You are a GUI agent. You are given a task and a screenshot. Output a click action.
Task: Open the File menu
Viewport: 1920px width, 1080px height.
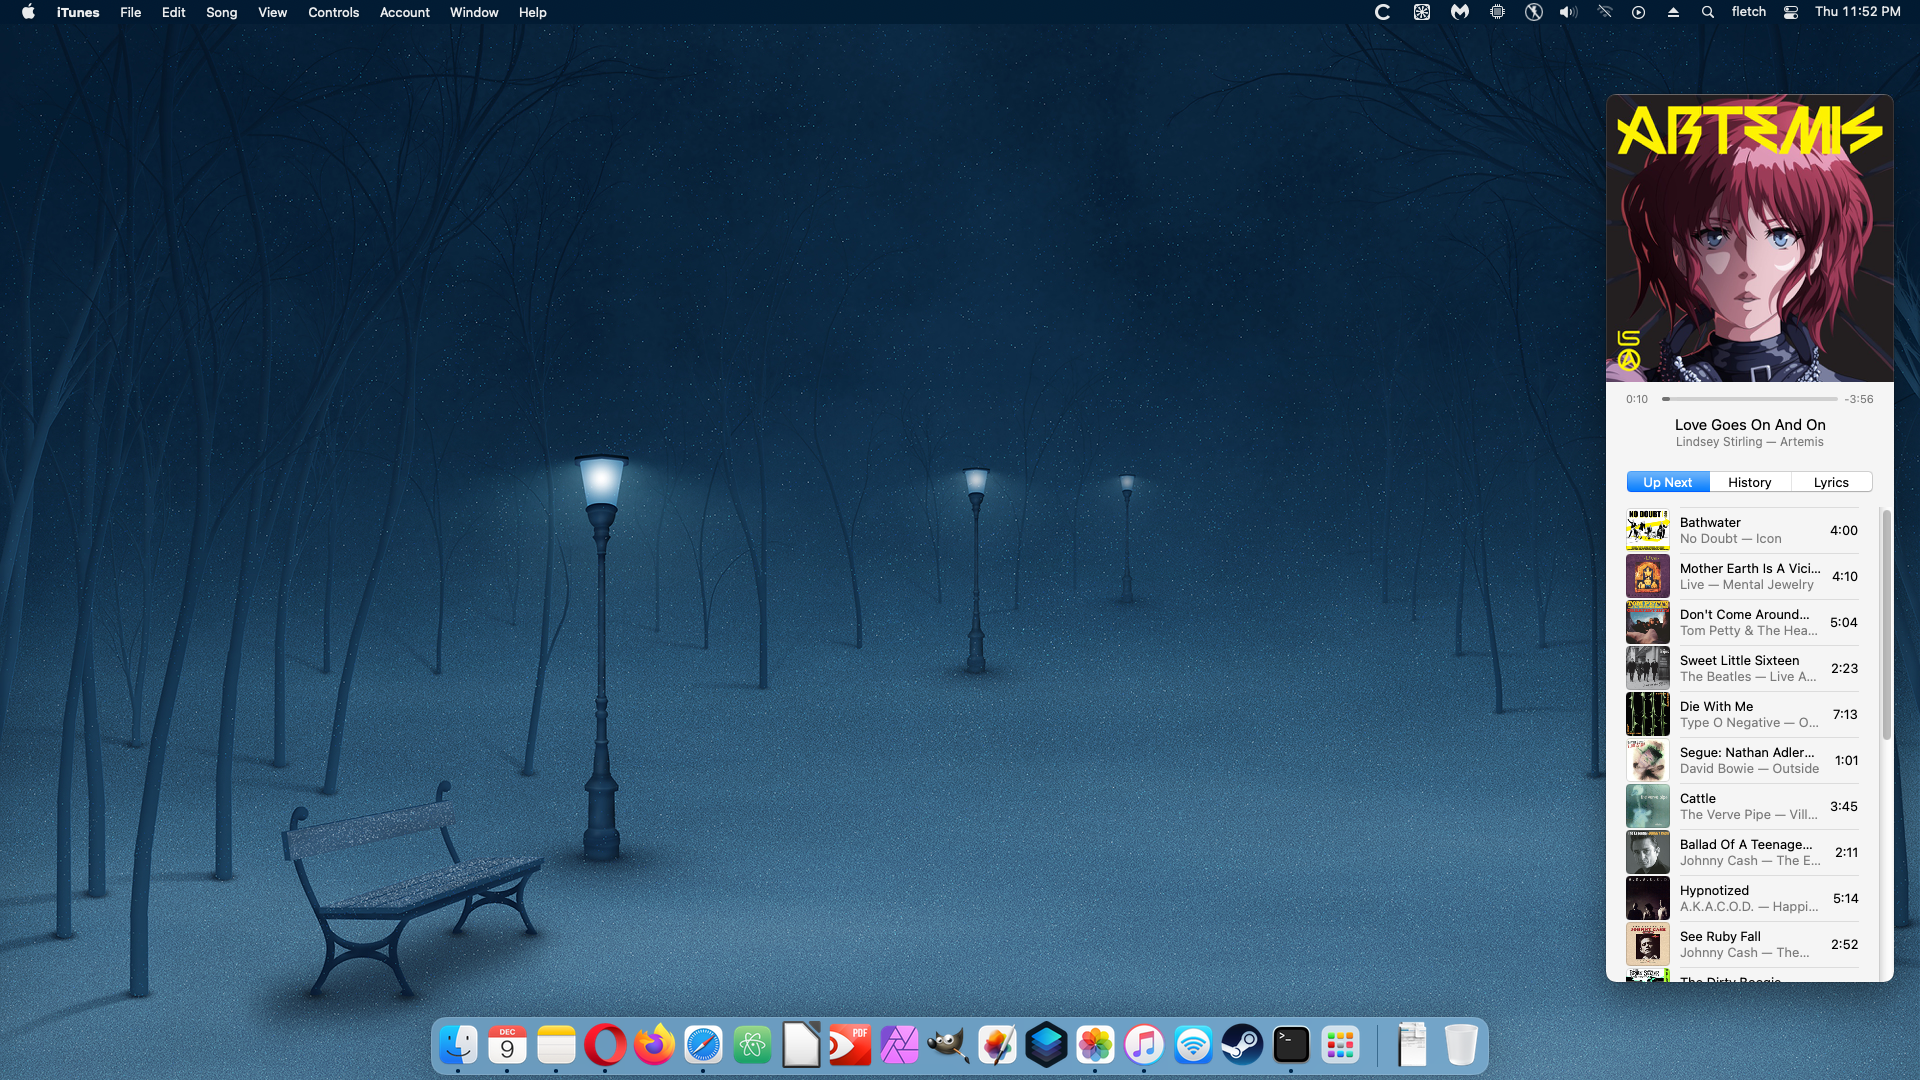(131, 12)
